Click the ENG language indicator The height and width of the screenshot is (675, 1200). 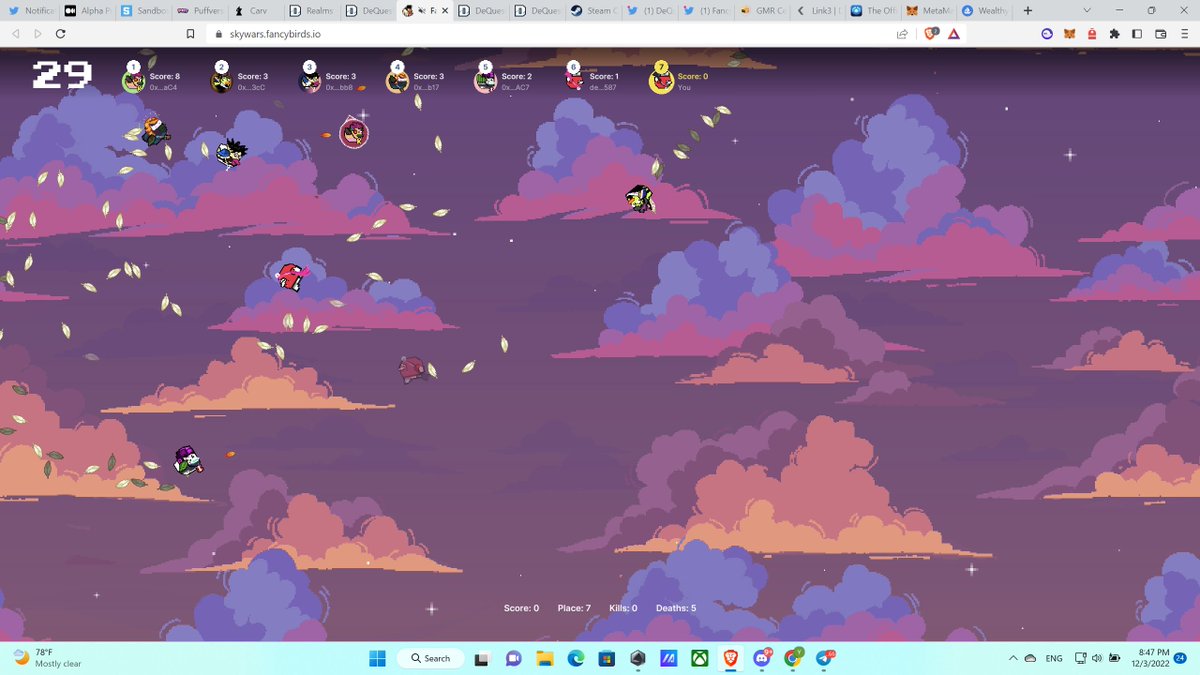(1054, 658)
